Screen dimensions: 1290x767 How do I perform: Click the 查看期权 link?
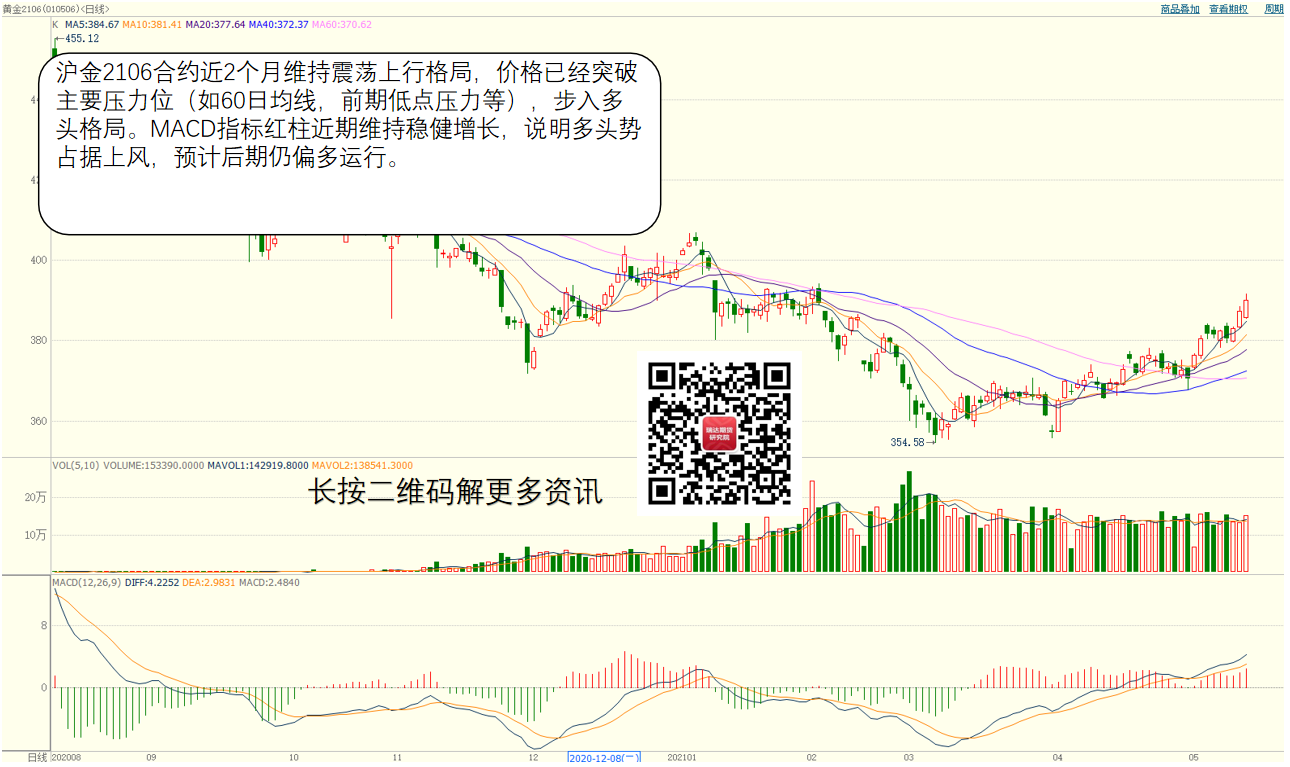[1228, 8]
